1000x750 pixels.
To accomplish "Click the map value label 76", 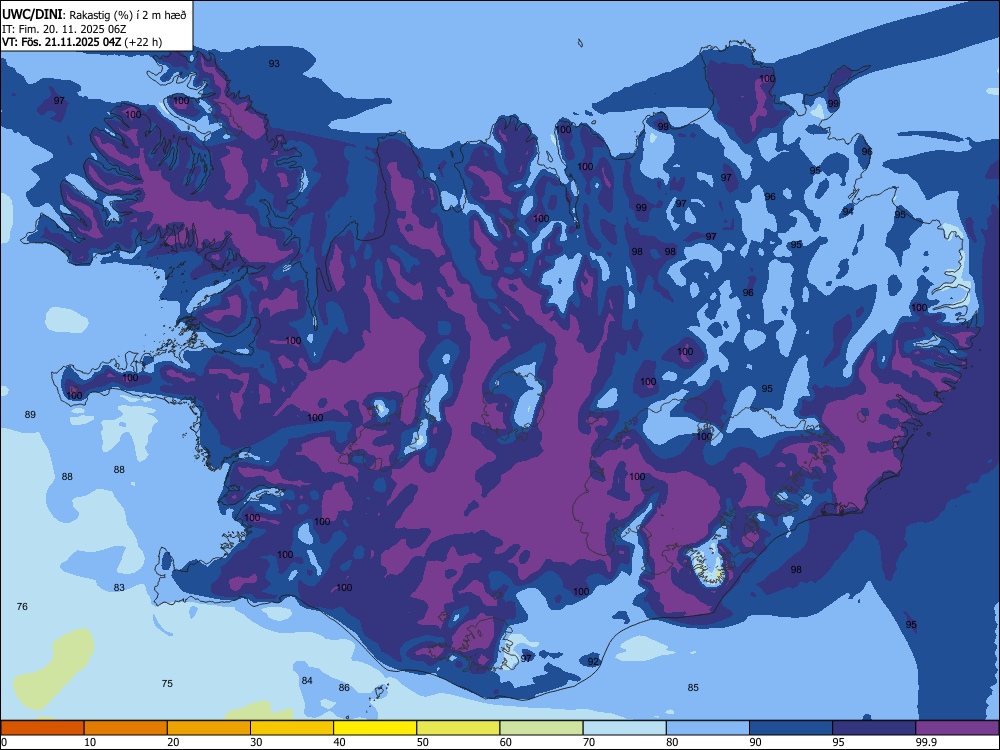I will point(22,607).
